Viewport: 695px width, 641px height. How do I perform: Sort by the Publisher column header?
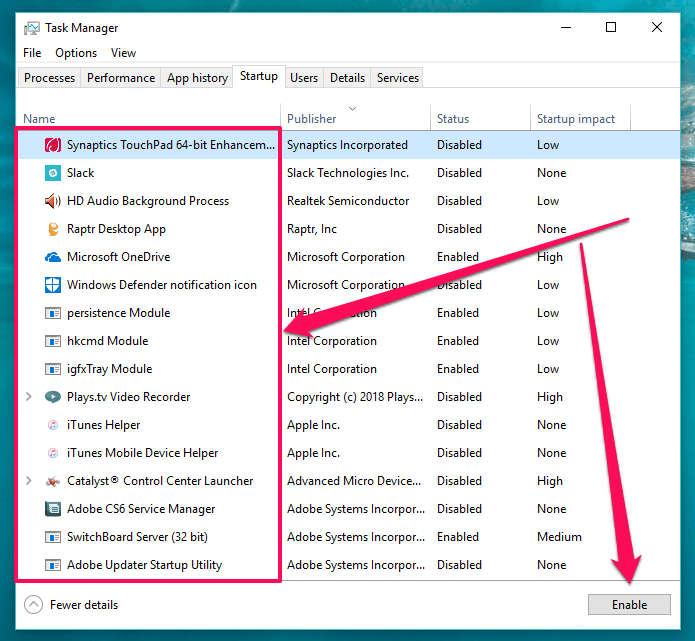(355, 118)
